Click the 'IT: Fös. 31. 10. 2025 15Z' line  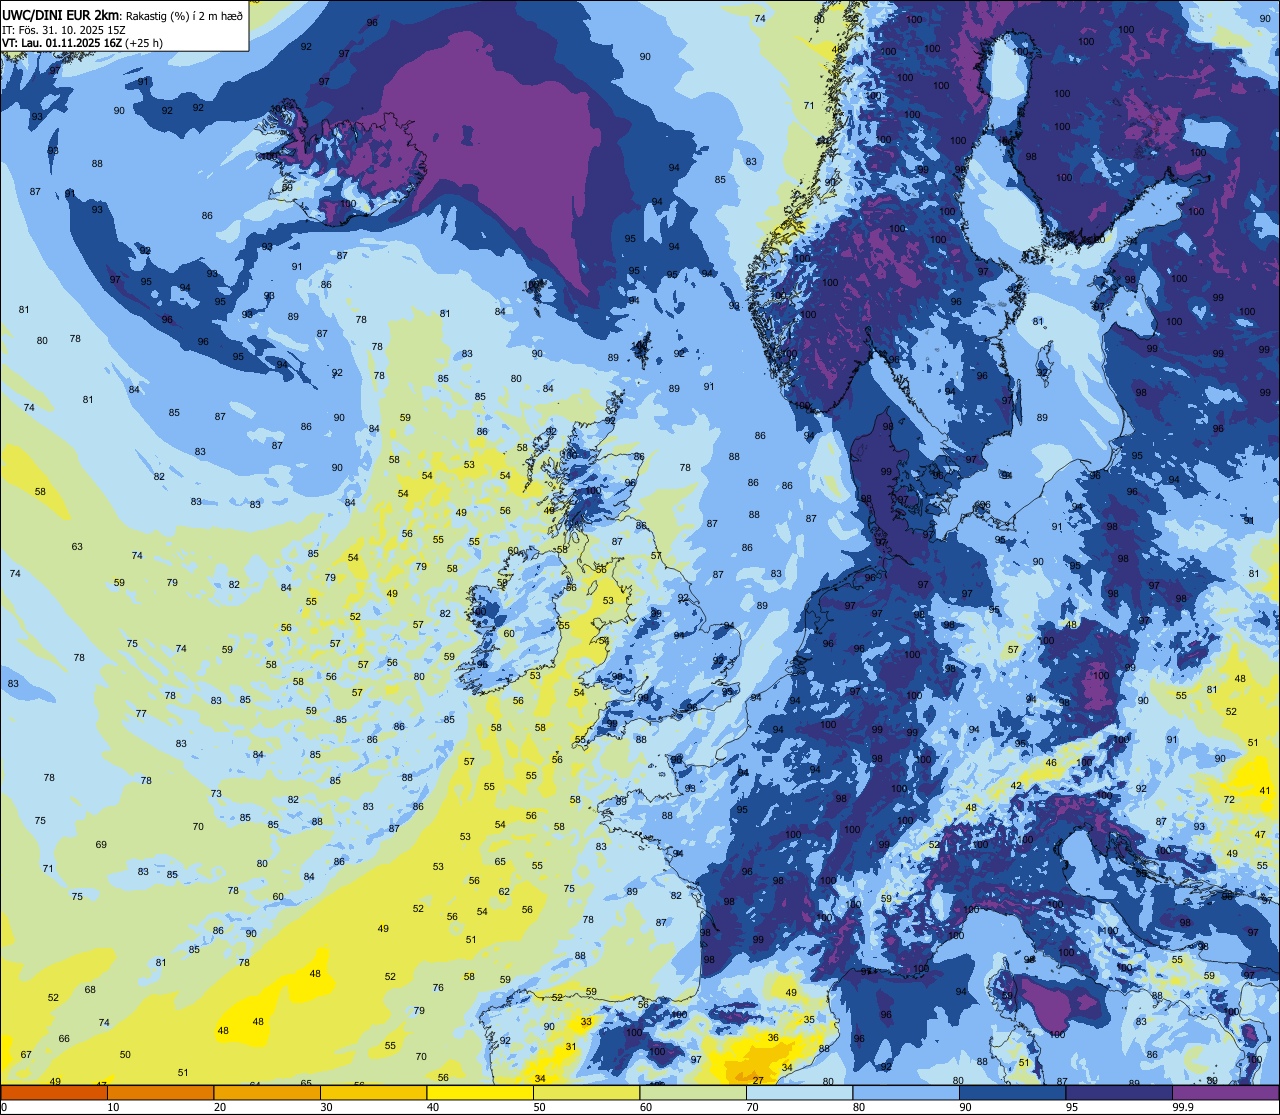point(63,30)
